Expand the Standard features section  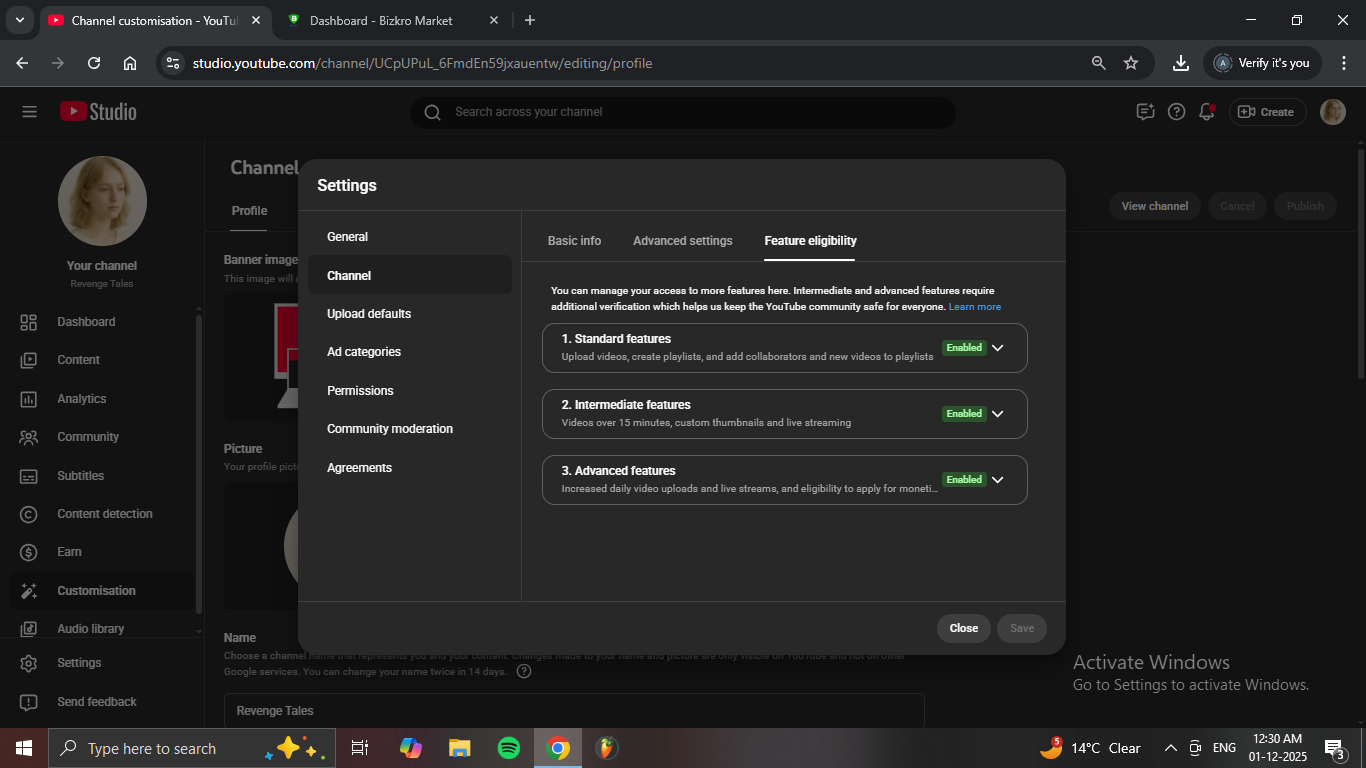[x=997, y=348]
